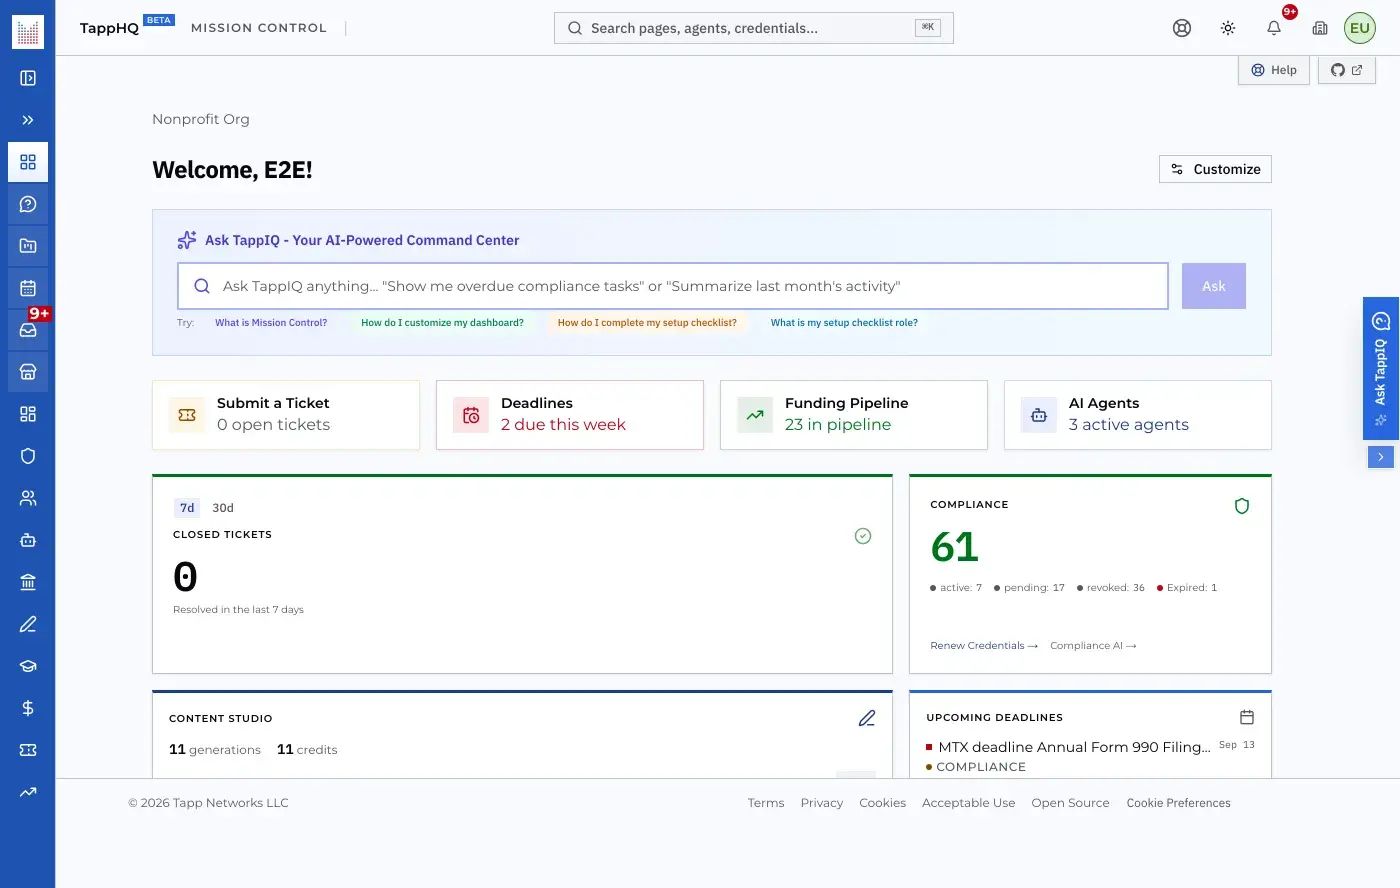
Task: Click the Customize button
Action: click(x=1215, y=169)
